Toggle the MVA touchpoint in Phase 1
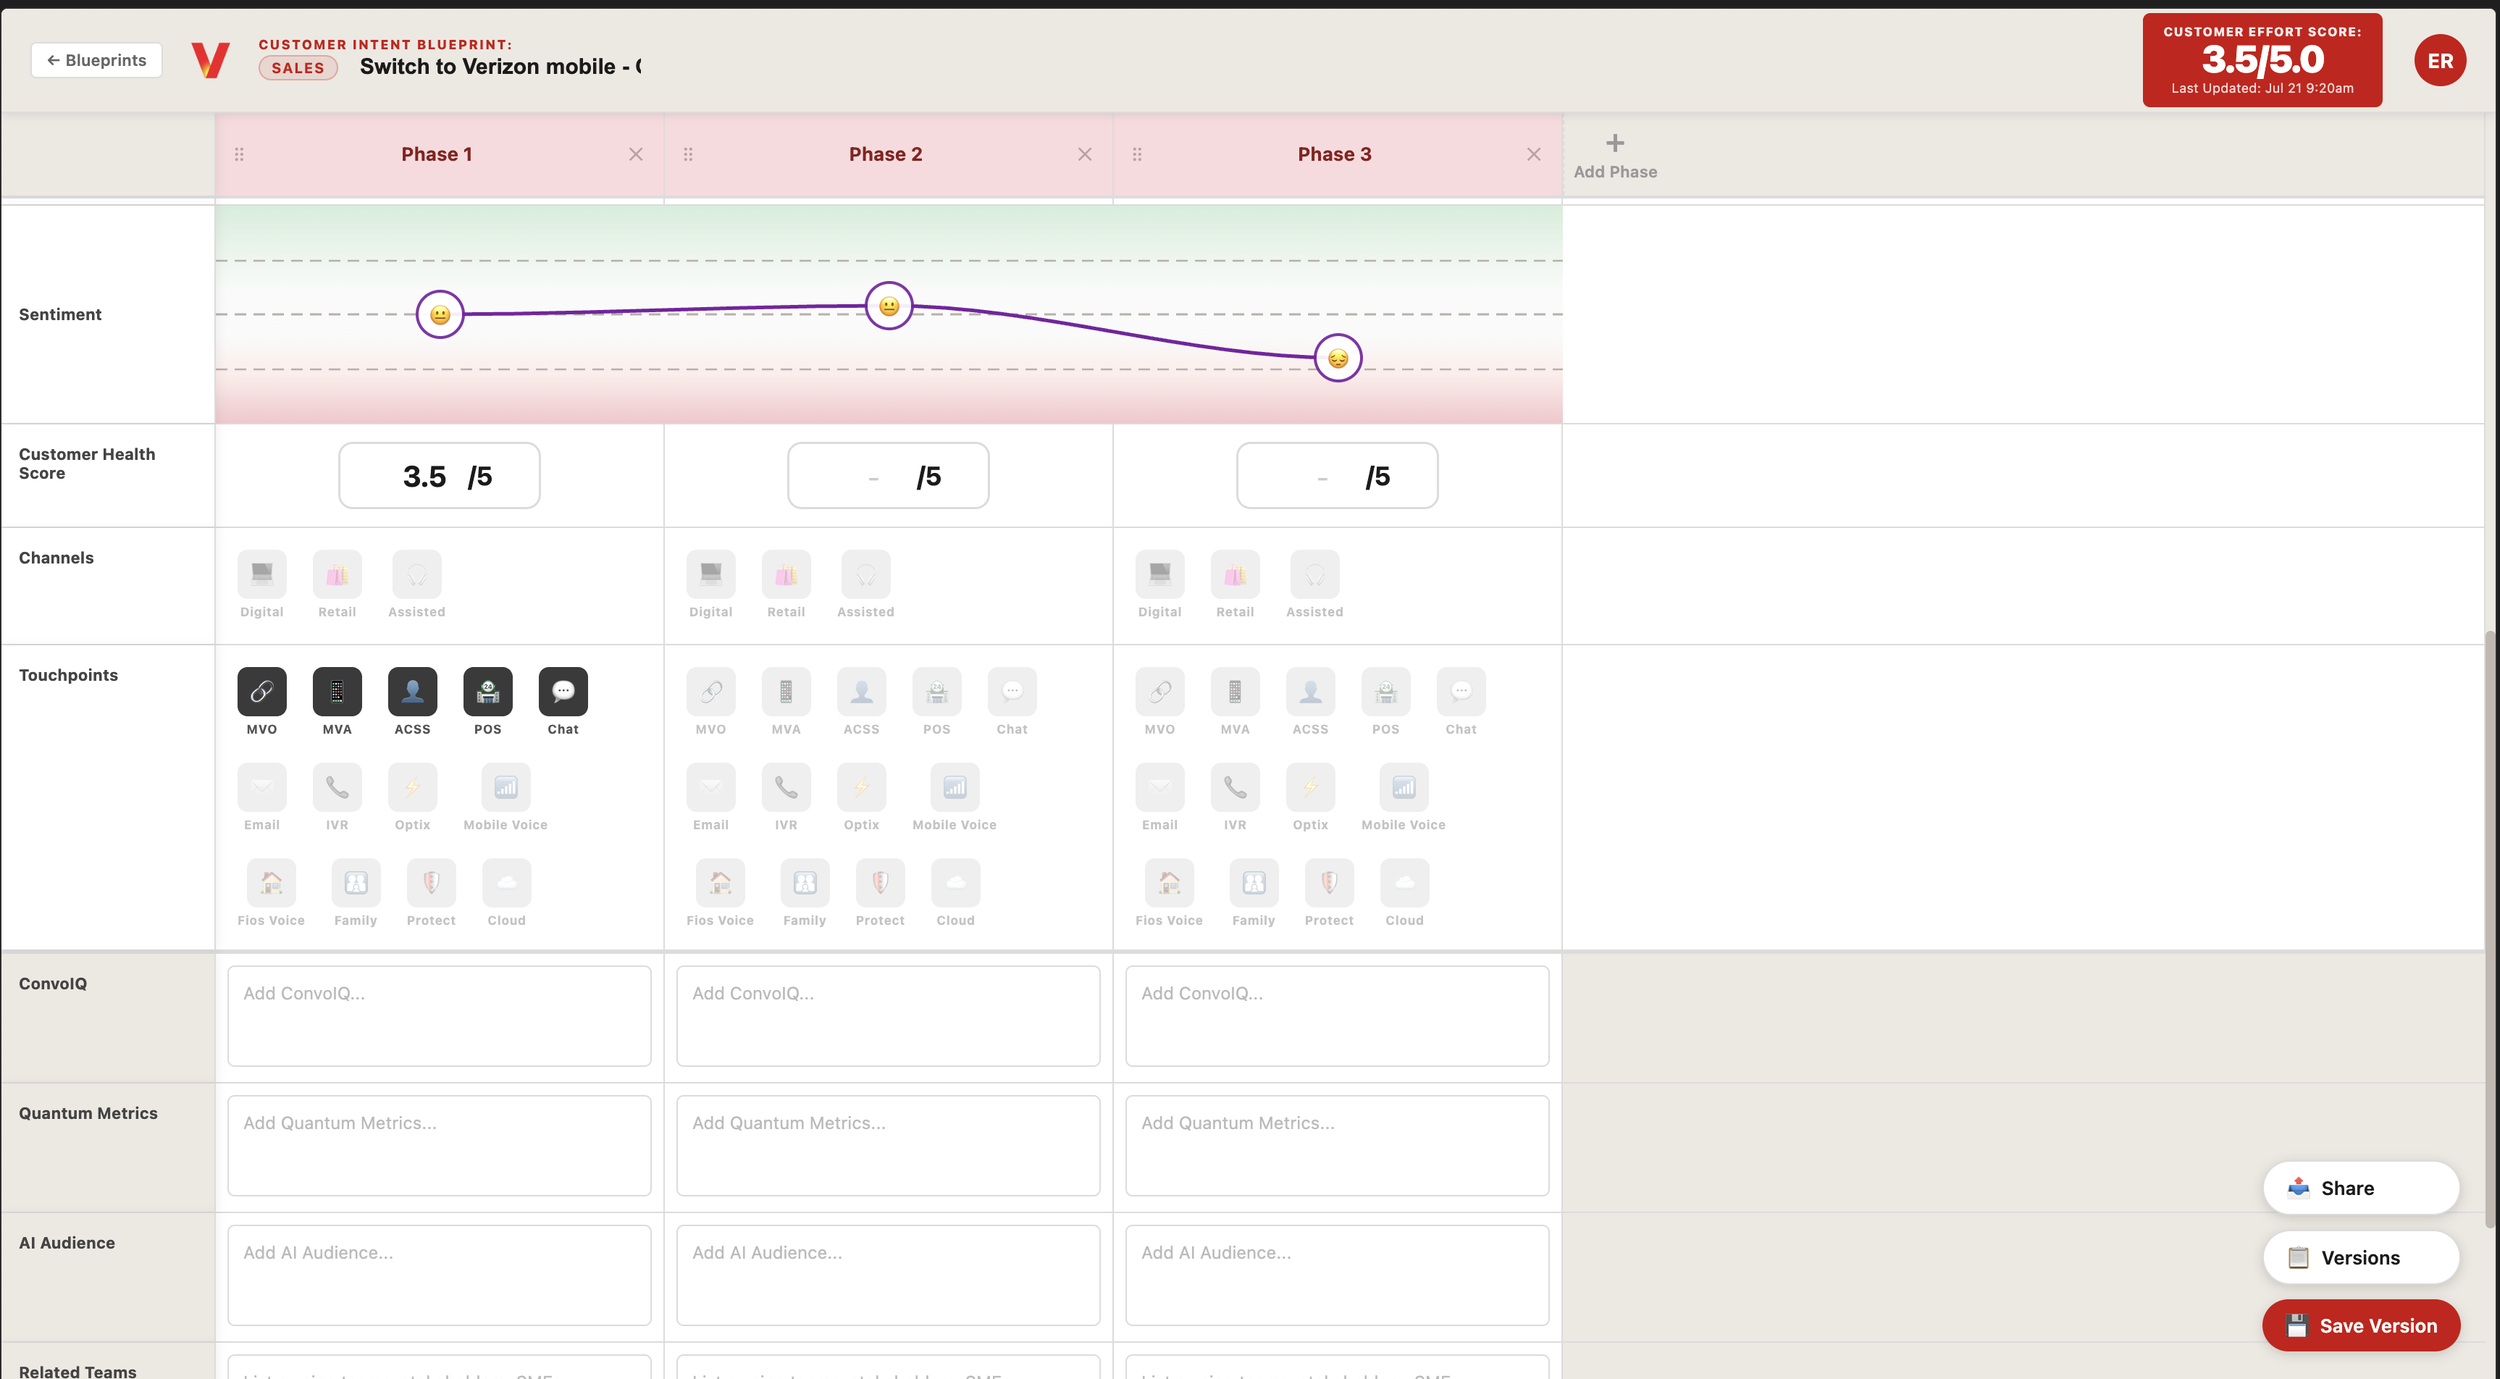Image resolution: width=2500 pixels, height=1379 pixels. [x=337, y=691]
